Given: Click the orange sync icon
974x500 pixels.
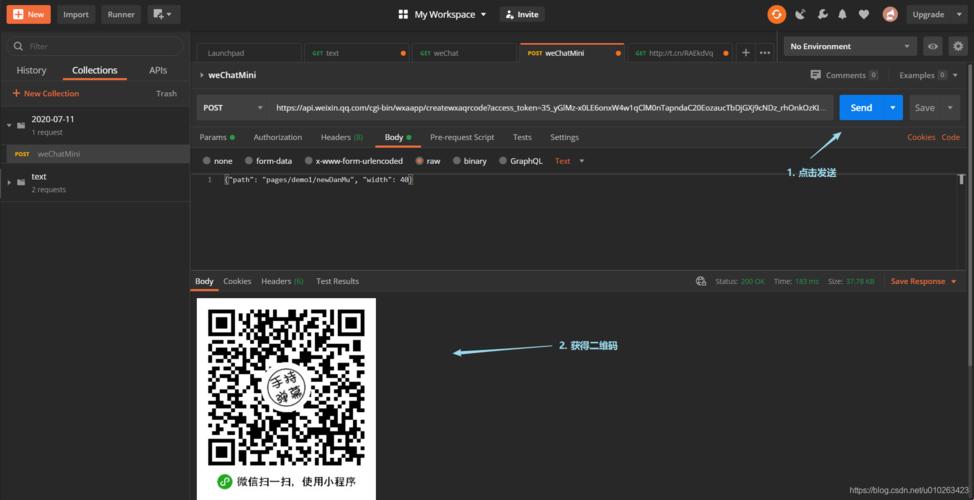Looking at the screenshot, I should tap(776, 14).
